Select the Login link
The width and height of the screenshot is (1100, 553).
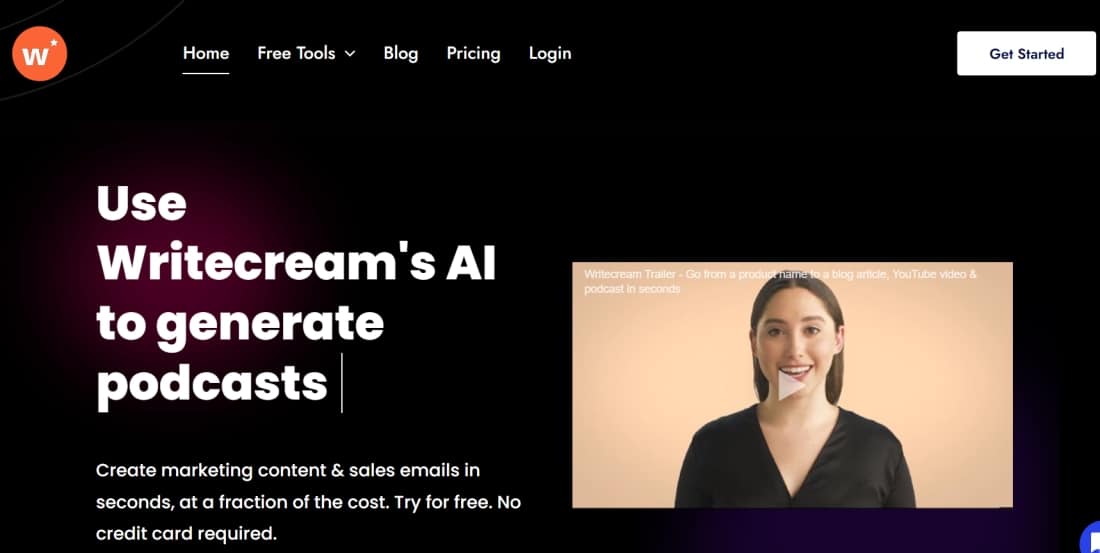550,53
